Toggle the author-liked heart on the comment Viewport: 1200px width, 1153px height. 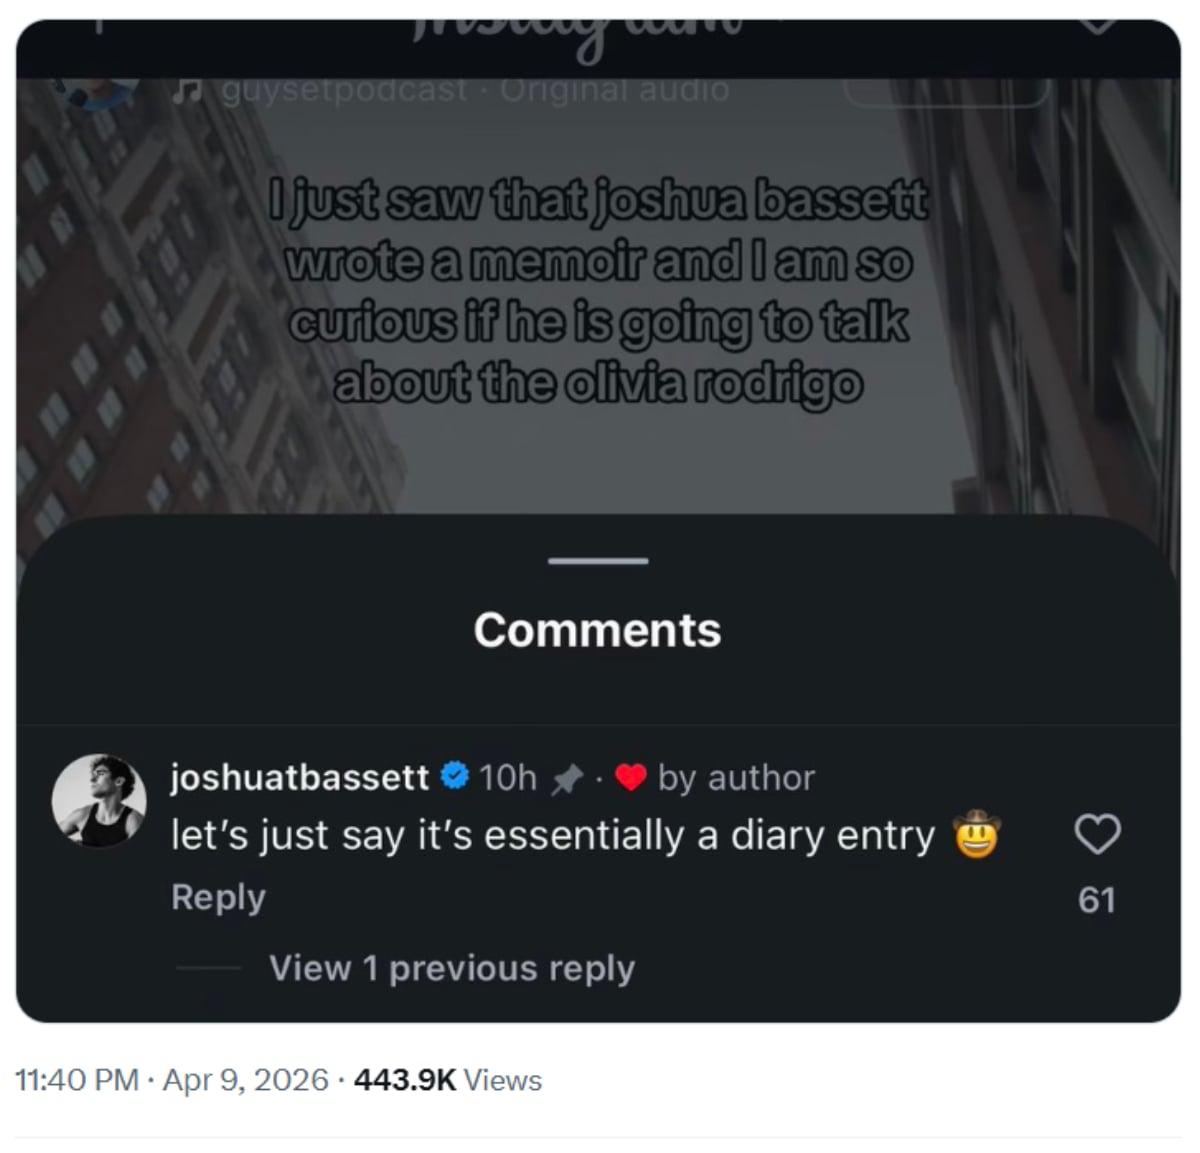pos(631,777)
